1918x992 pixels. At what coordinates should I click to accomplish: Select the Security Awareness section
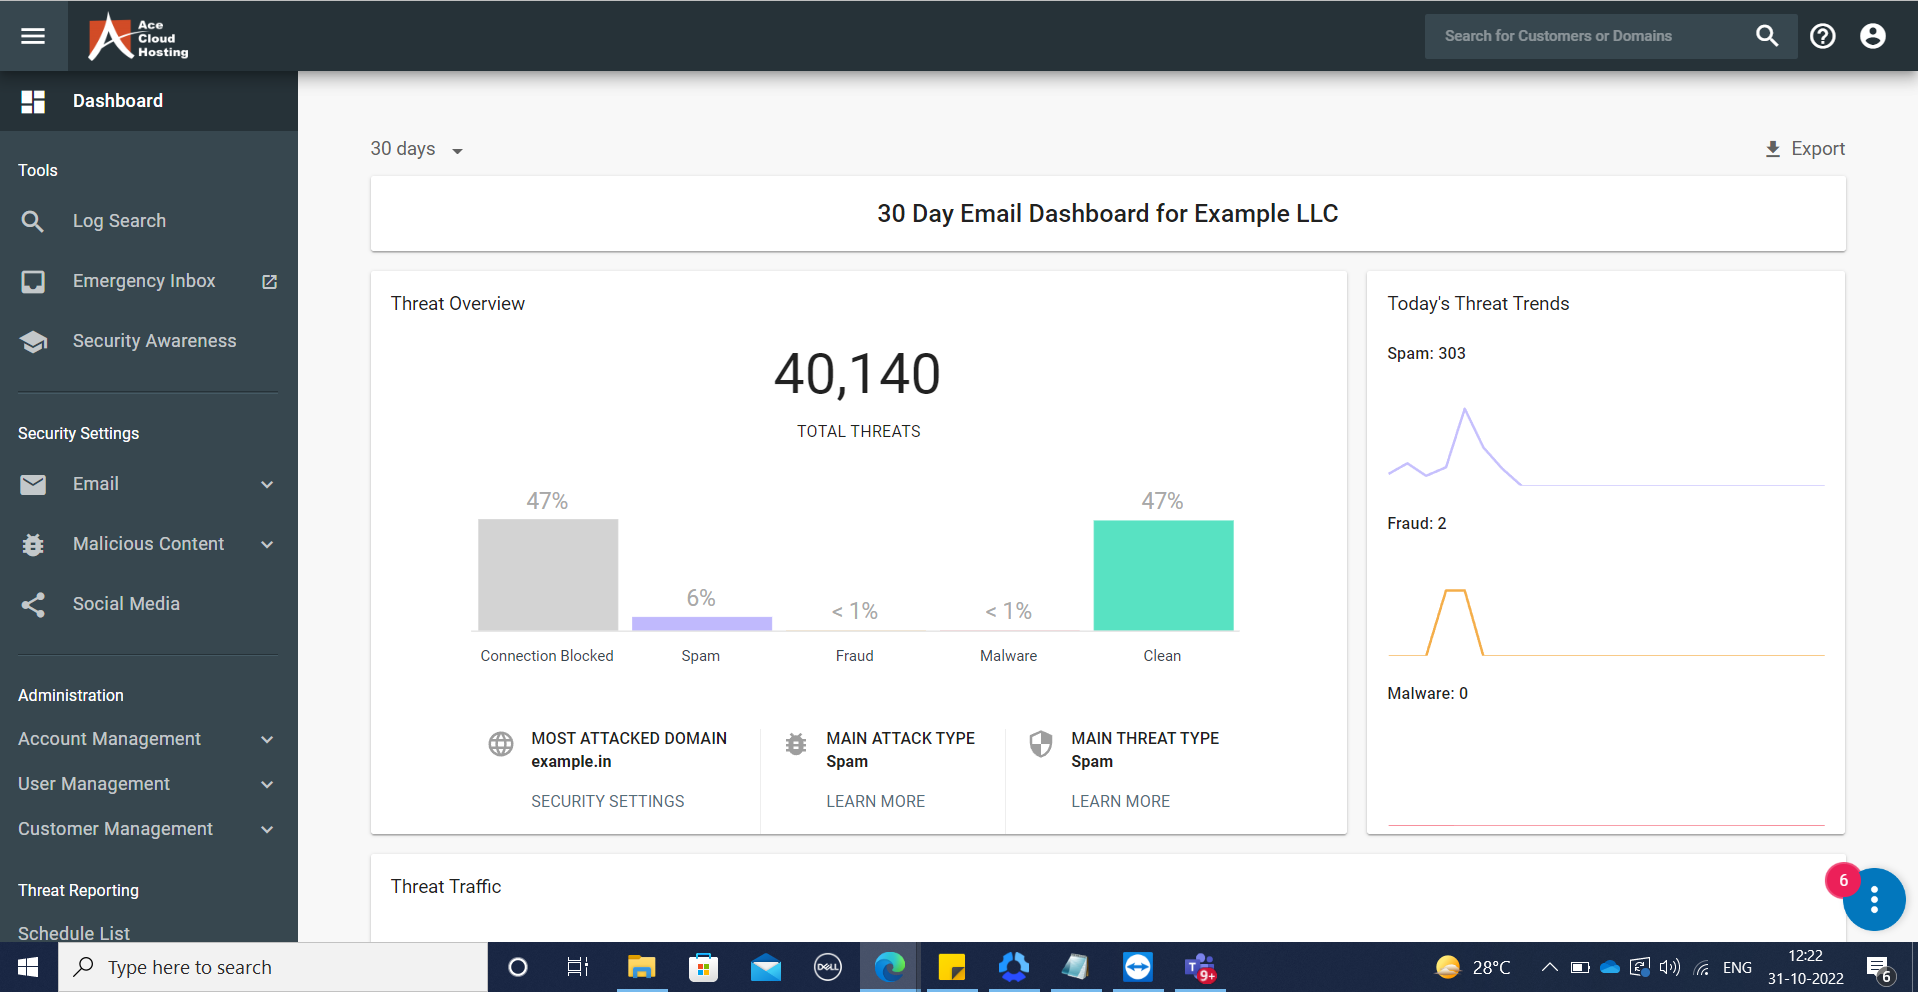[x=154, y=340]
